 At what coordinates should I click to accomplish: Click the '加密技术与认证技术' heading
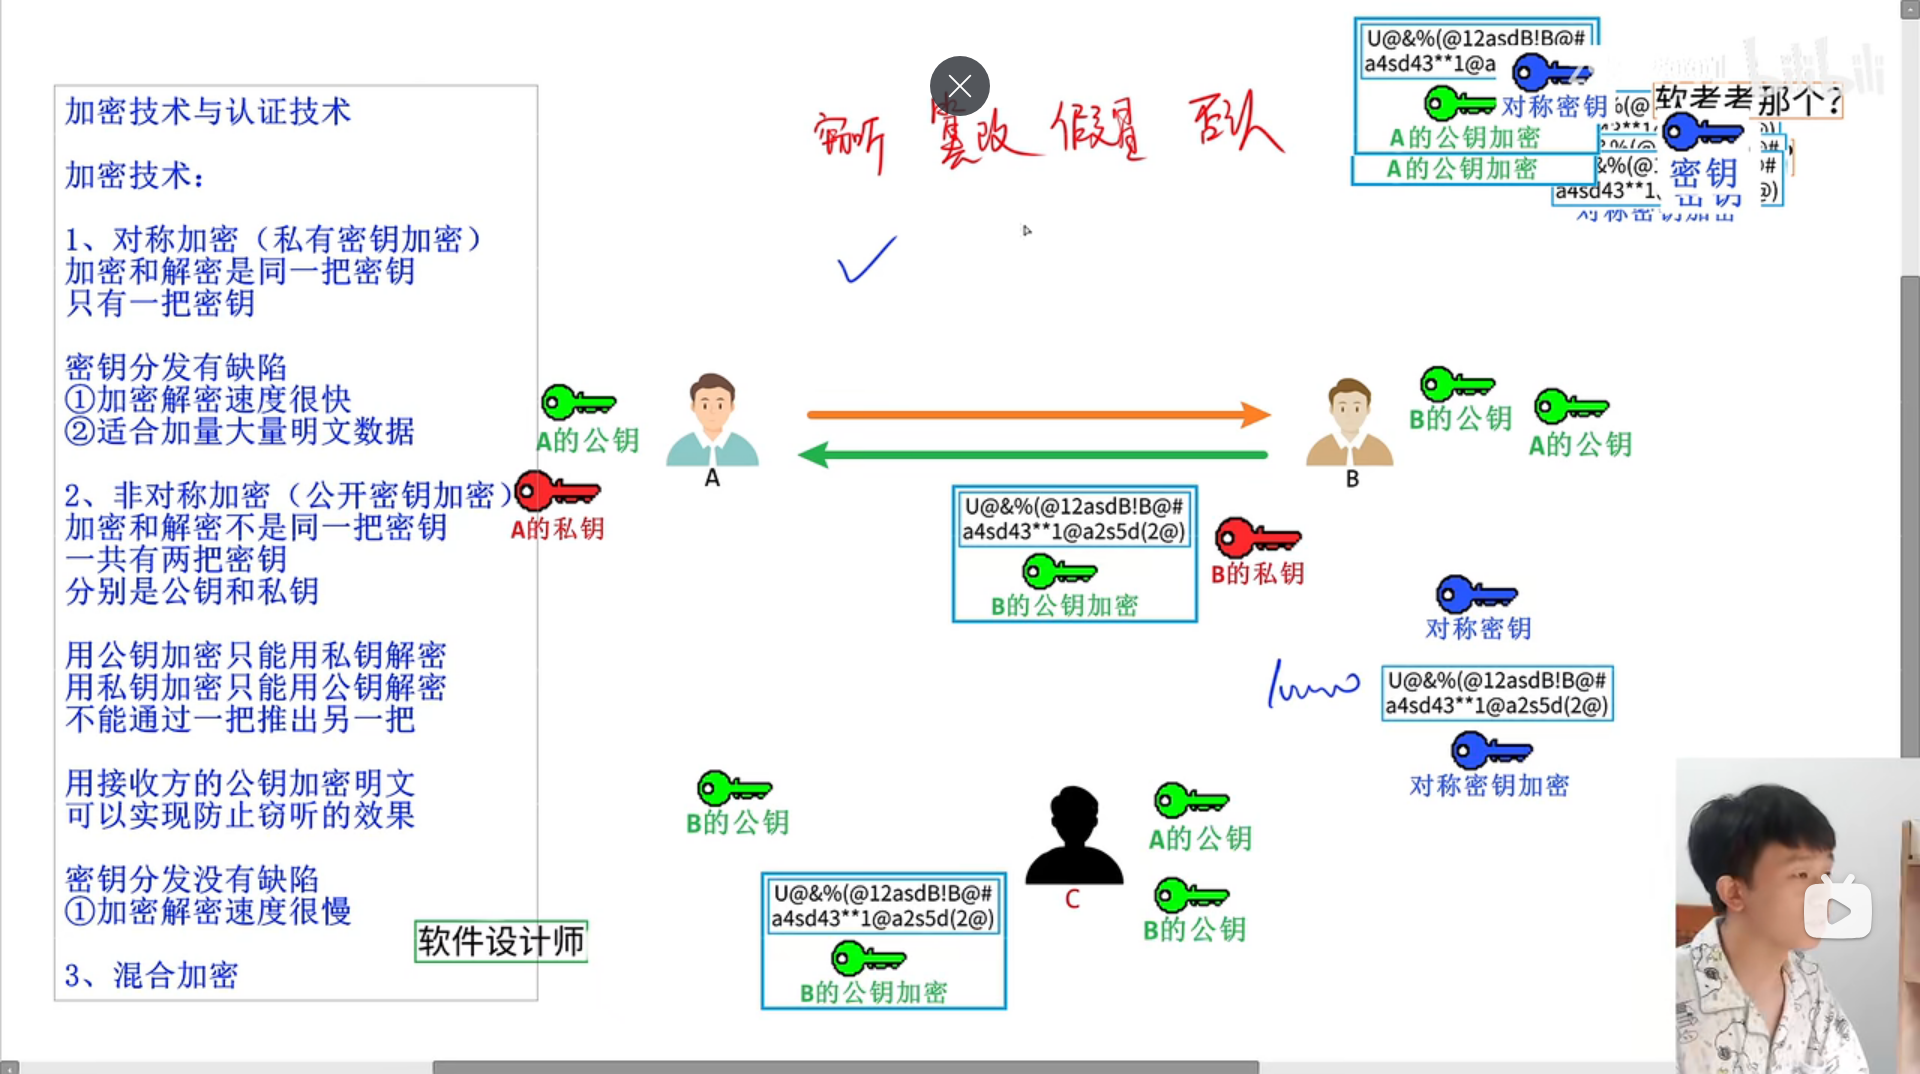click(x=208, y=111)
